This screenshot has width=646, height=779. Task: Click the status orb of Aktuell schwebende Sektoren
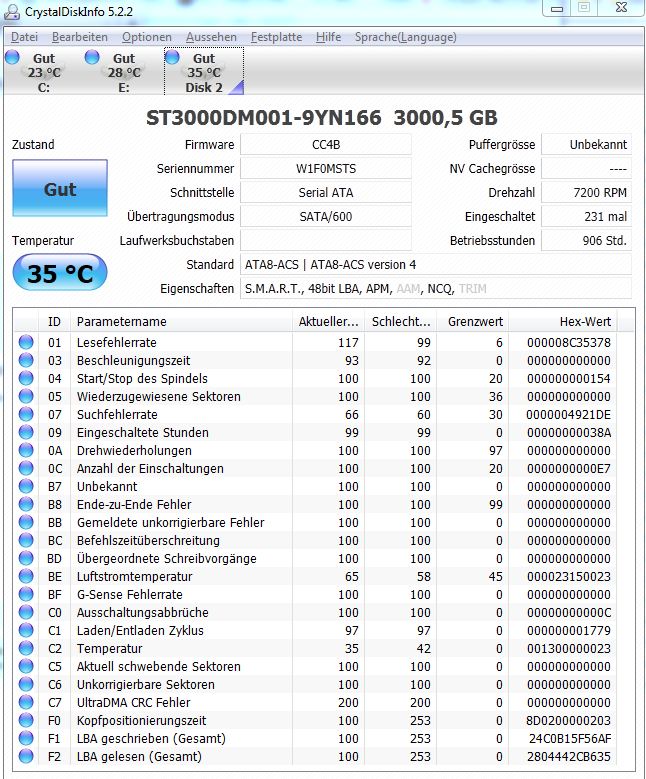(26, 666)
